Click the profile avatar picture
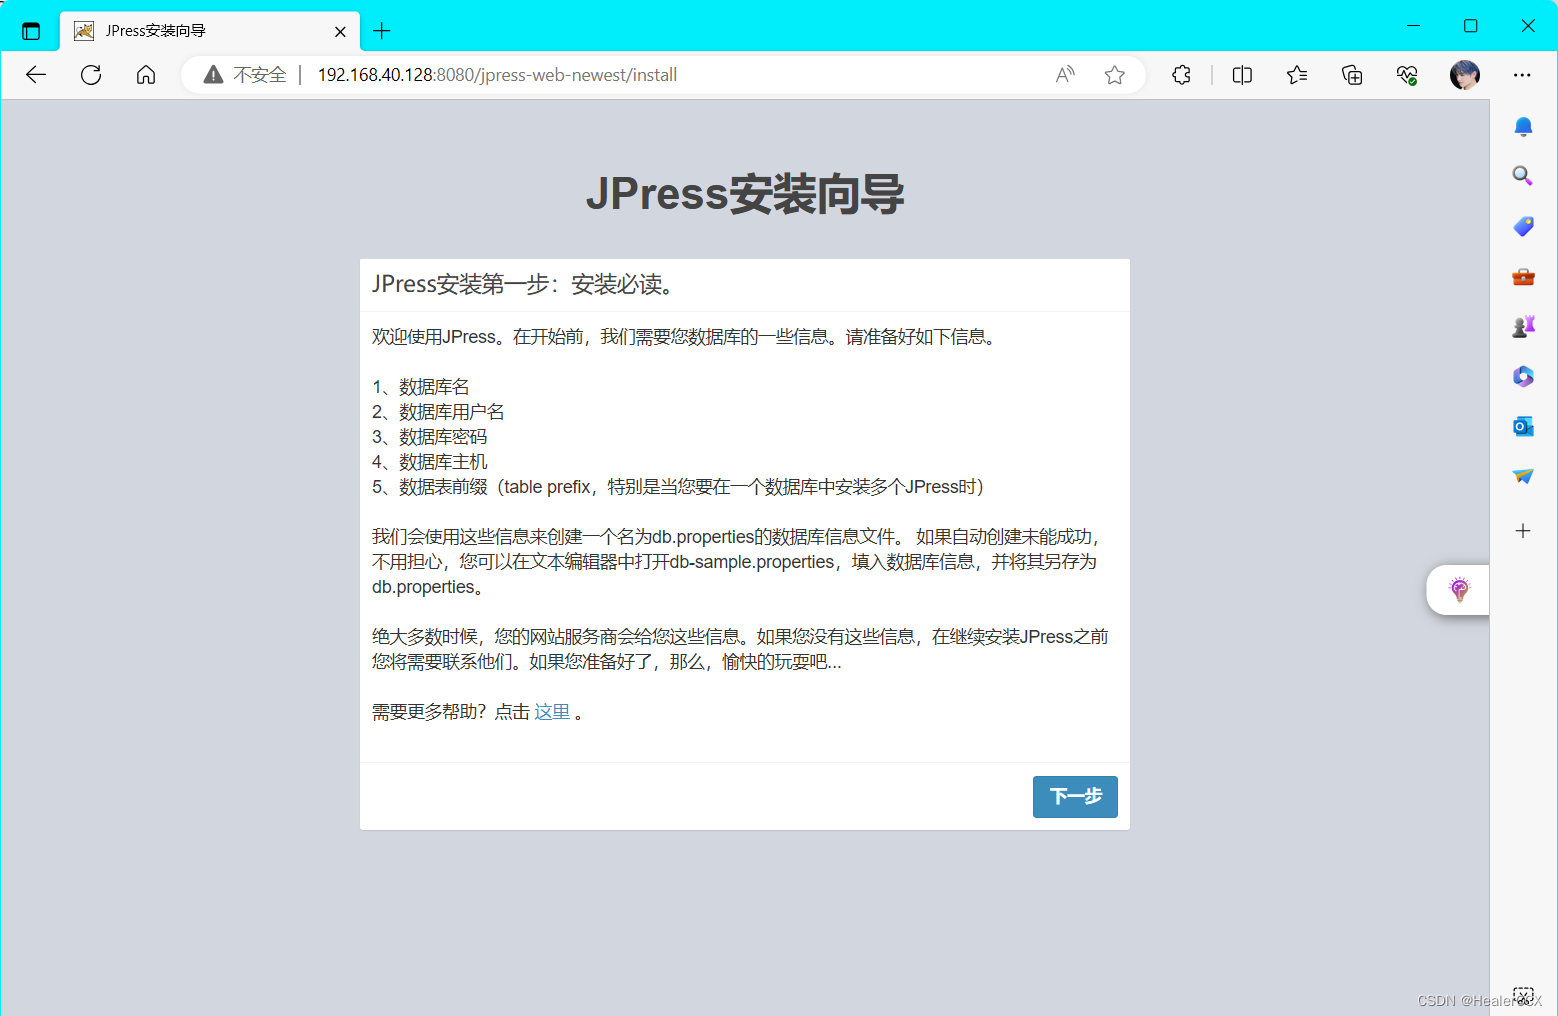This screenshot has height=1016, width=1558. 1465,75
